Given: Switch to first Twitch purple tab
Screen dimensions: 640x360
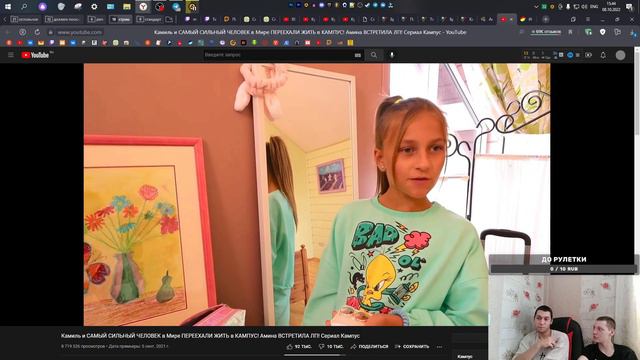Looking at the screenshot, I should (x=191, y=19).
